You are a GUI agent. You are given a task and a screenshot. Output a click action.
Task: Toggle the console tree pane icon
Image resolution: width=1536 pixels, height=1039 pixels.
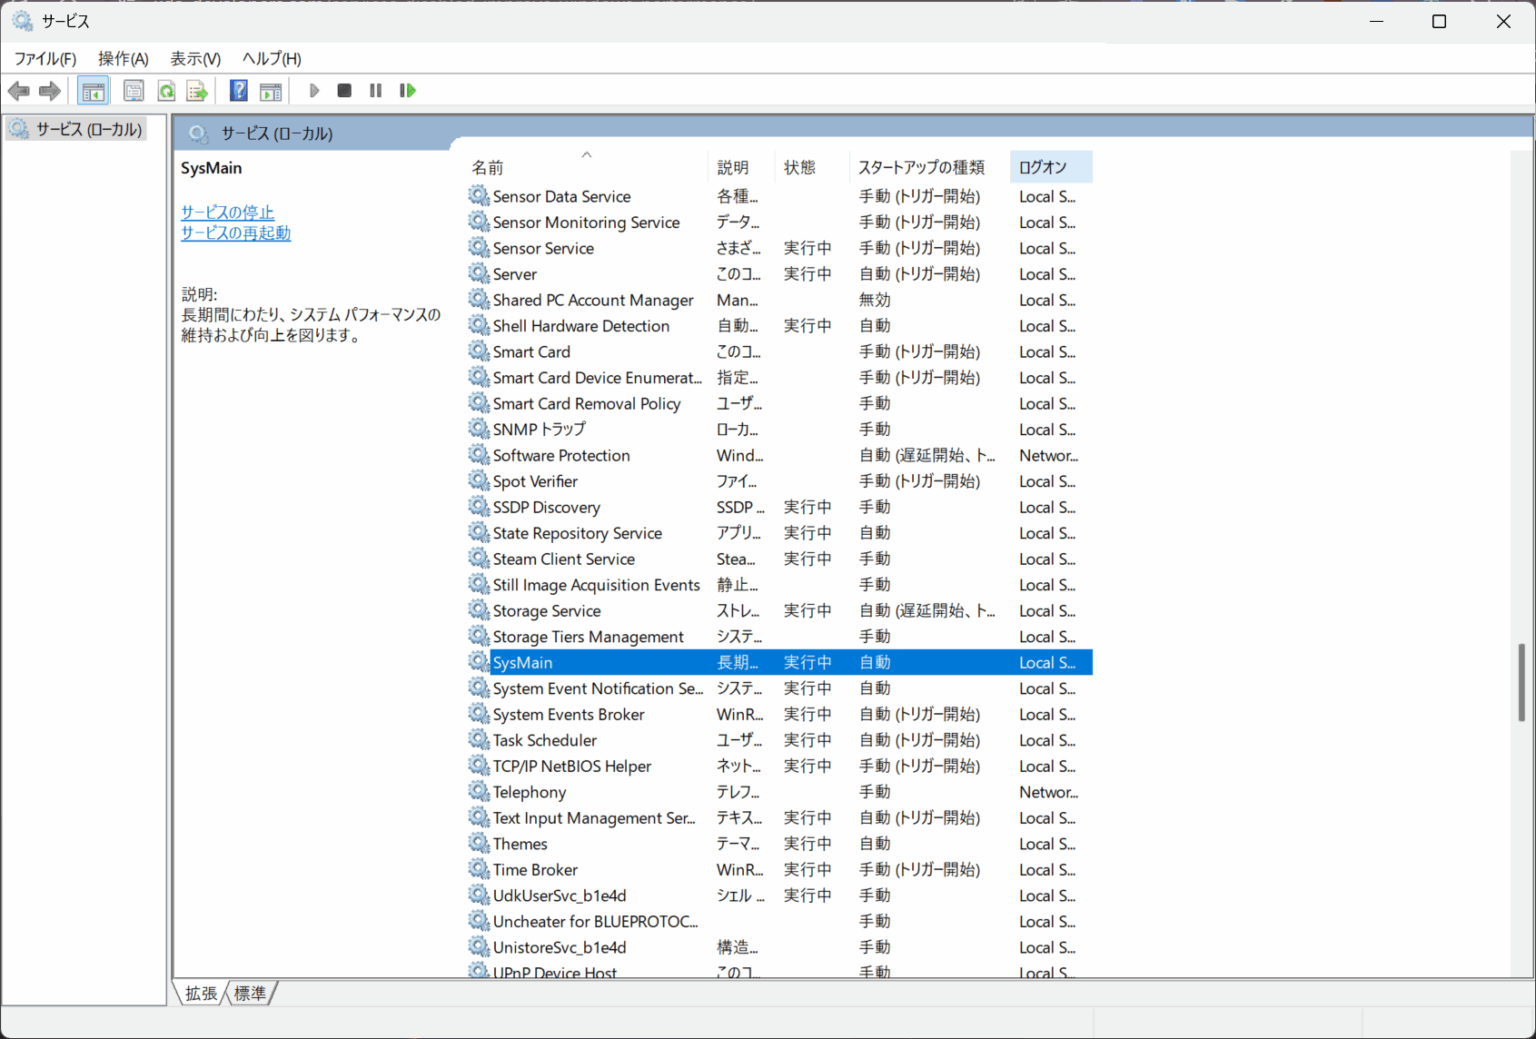coord(93,90)
